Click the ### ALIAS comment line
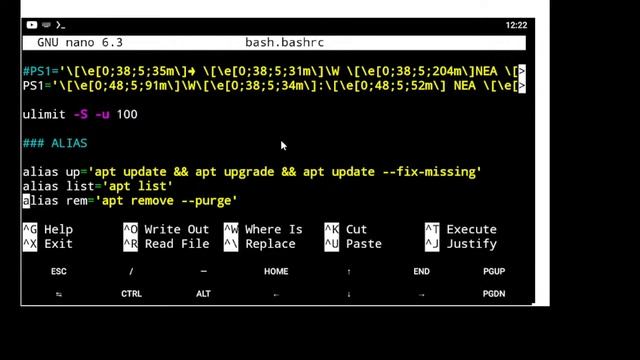640x360 pixels. (55, 143)
